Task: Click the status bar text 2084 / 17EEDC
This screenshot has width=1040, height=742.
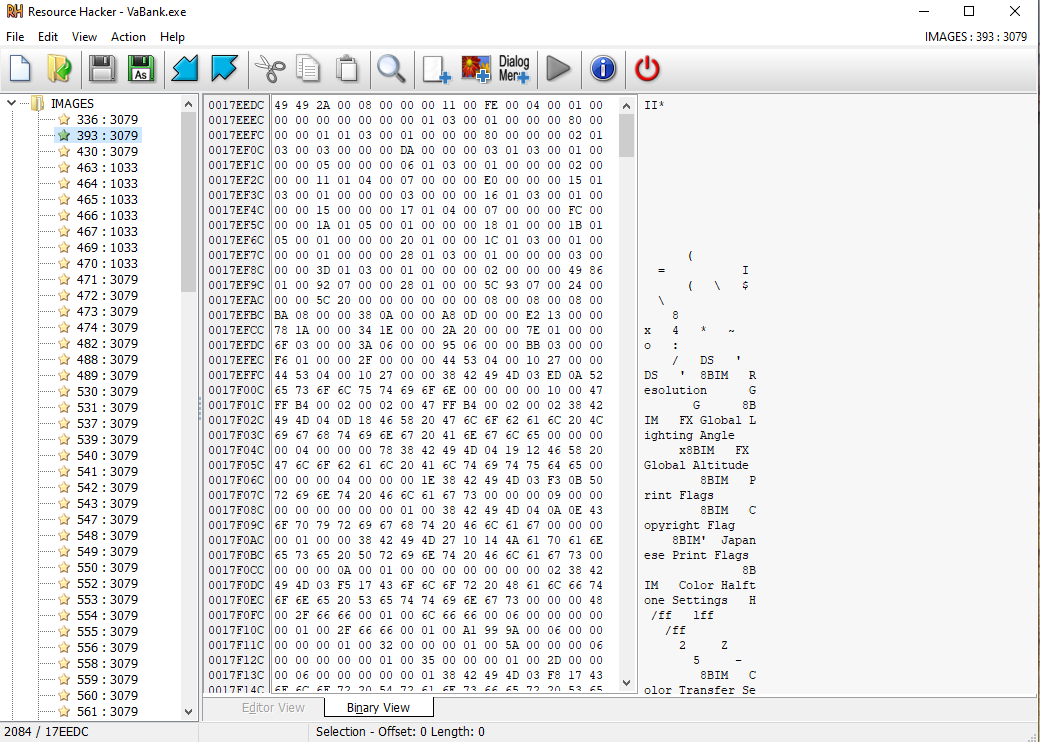Action: pyautogui.click(x=46, y=731)
